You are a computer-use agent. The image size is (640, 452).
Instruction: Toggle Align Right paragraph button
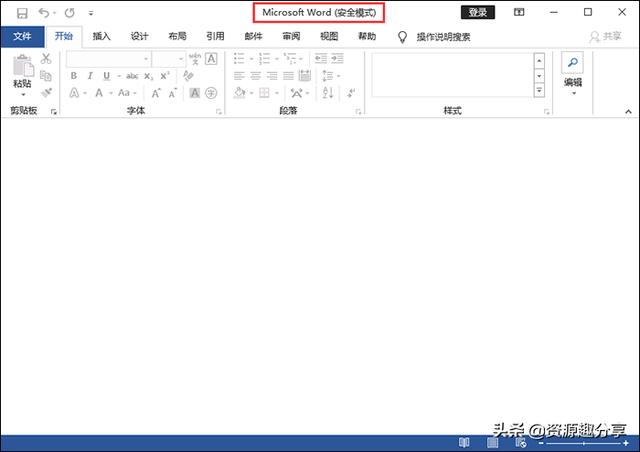point(272,76)
